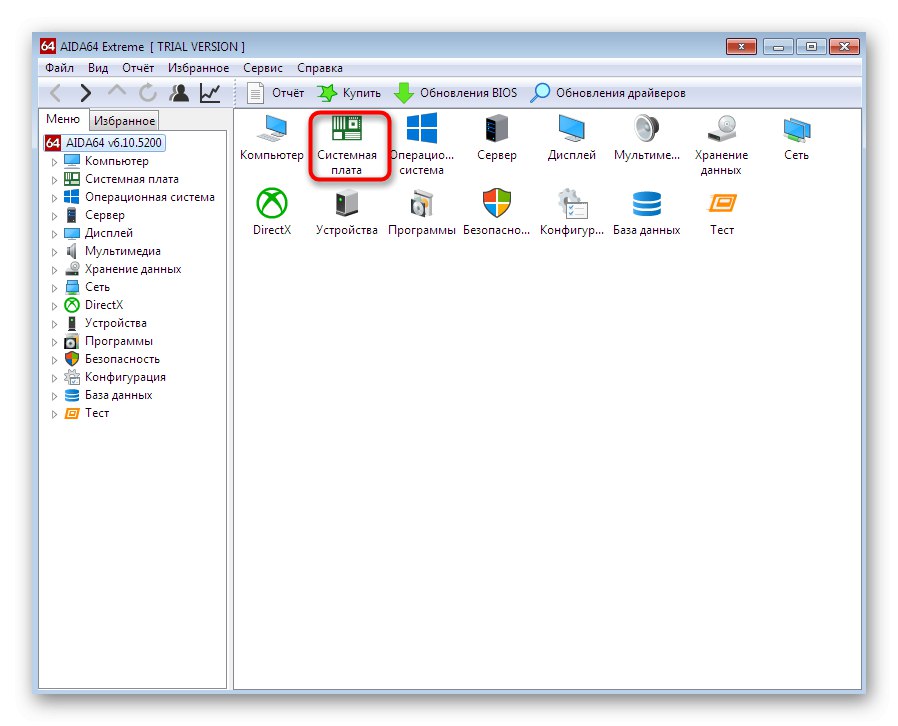This screenshot has height=726, width=898.
Task: Select AIDA64 v6.10.5200 root tree item
Action: coord(105,143)
